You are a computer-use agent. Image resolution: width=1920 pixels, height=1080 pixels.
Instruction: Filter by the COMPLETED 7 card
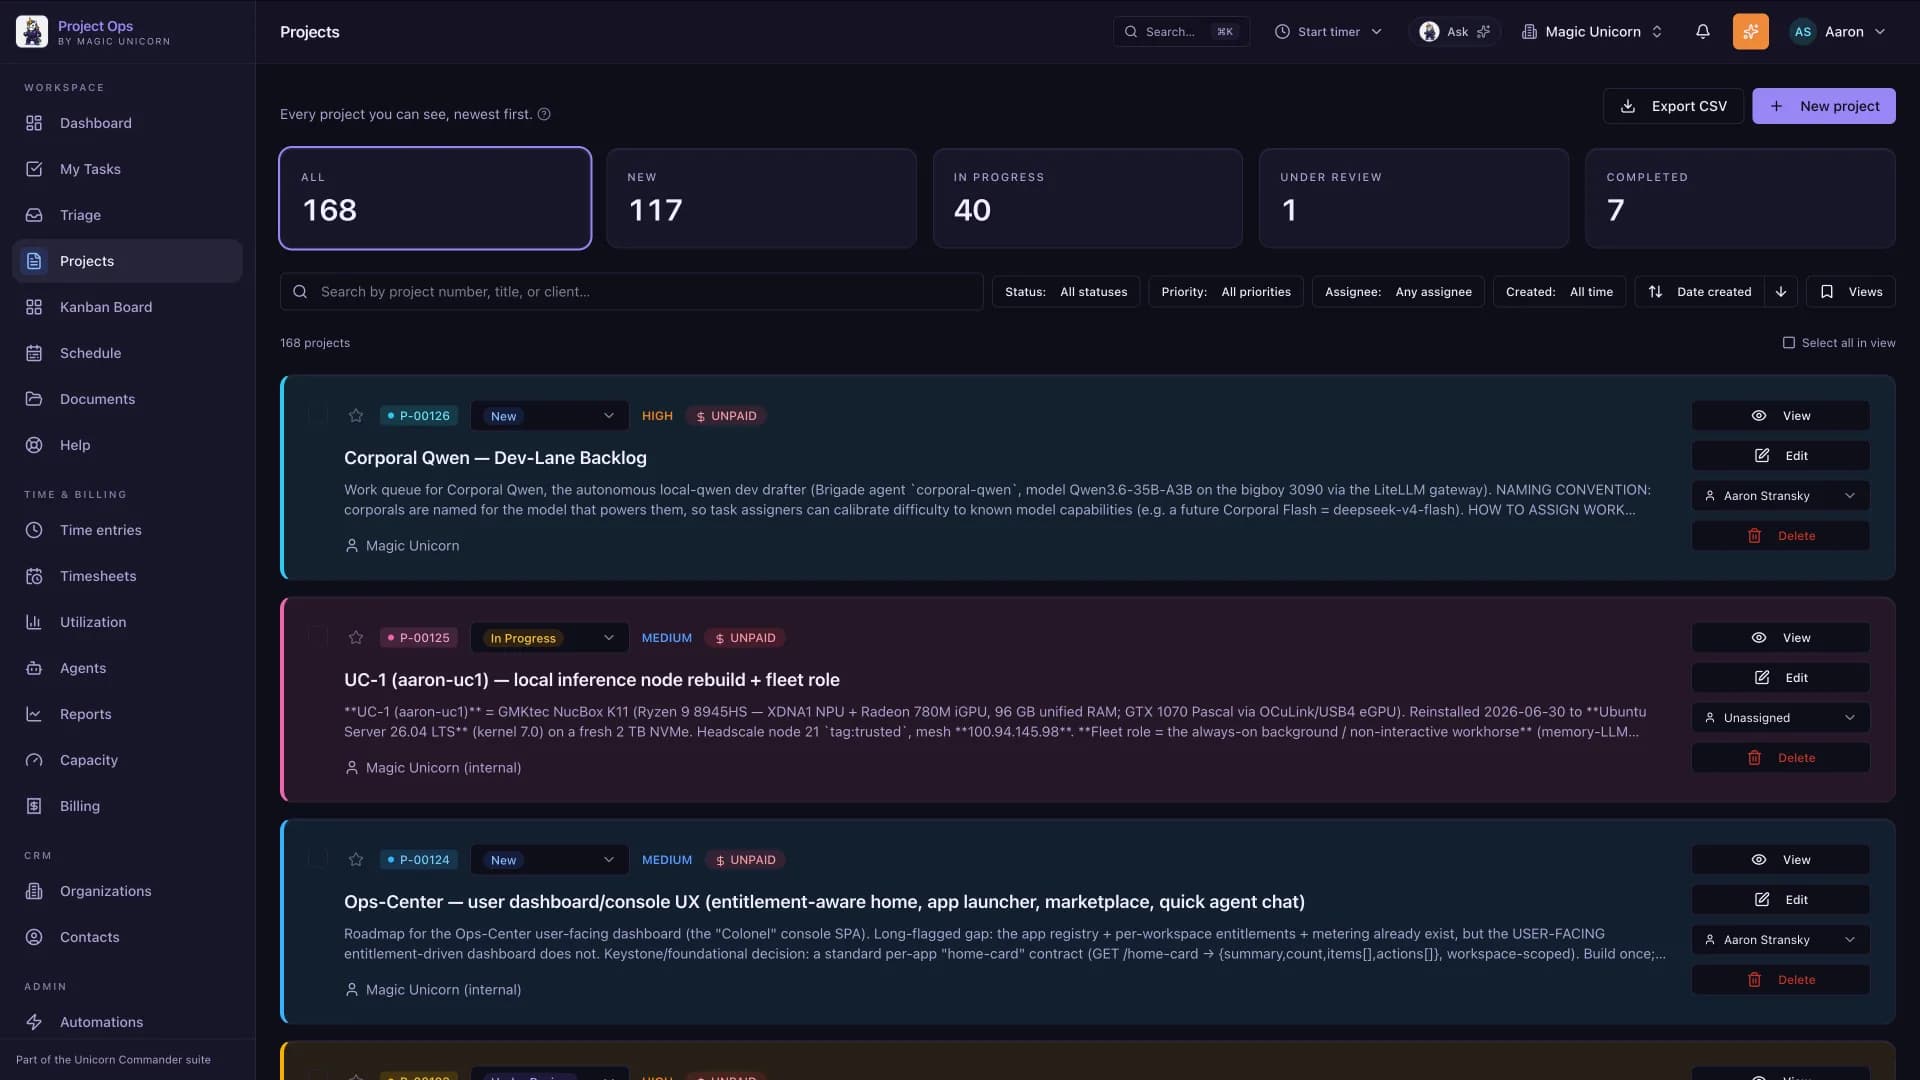coord(1740,198)
